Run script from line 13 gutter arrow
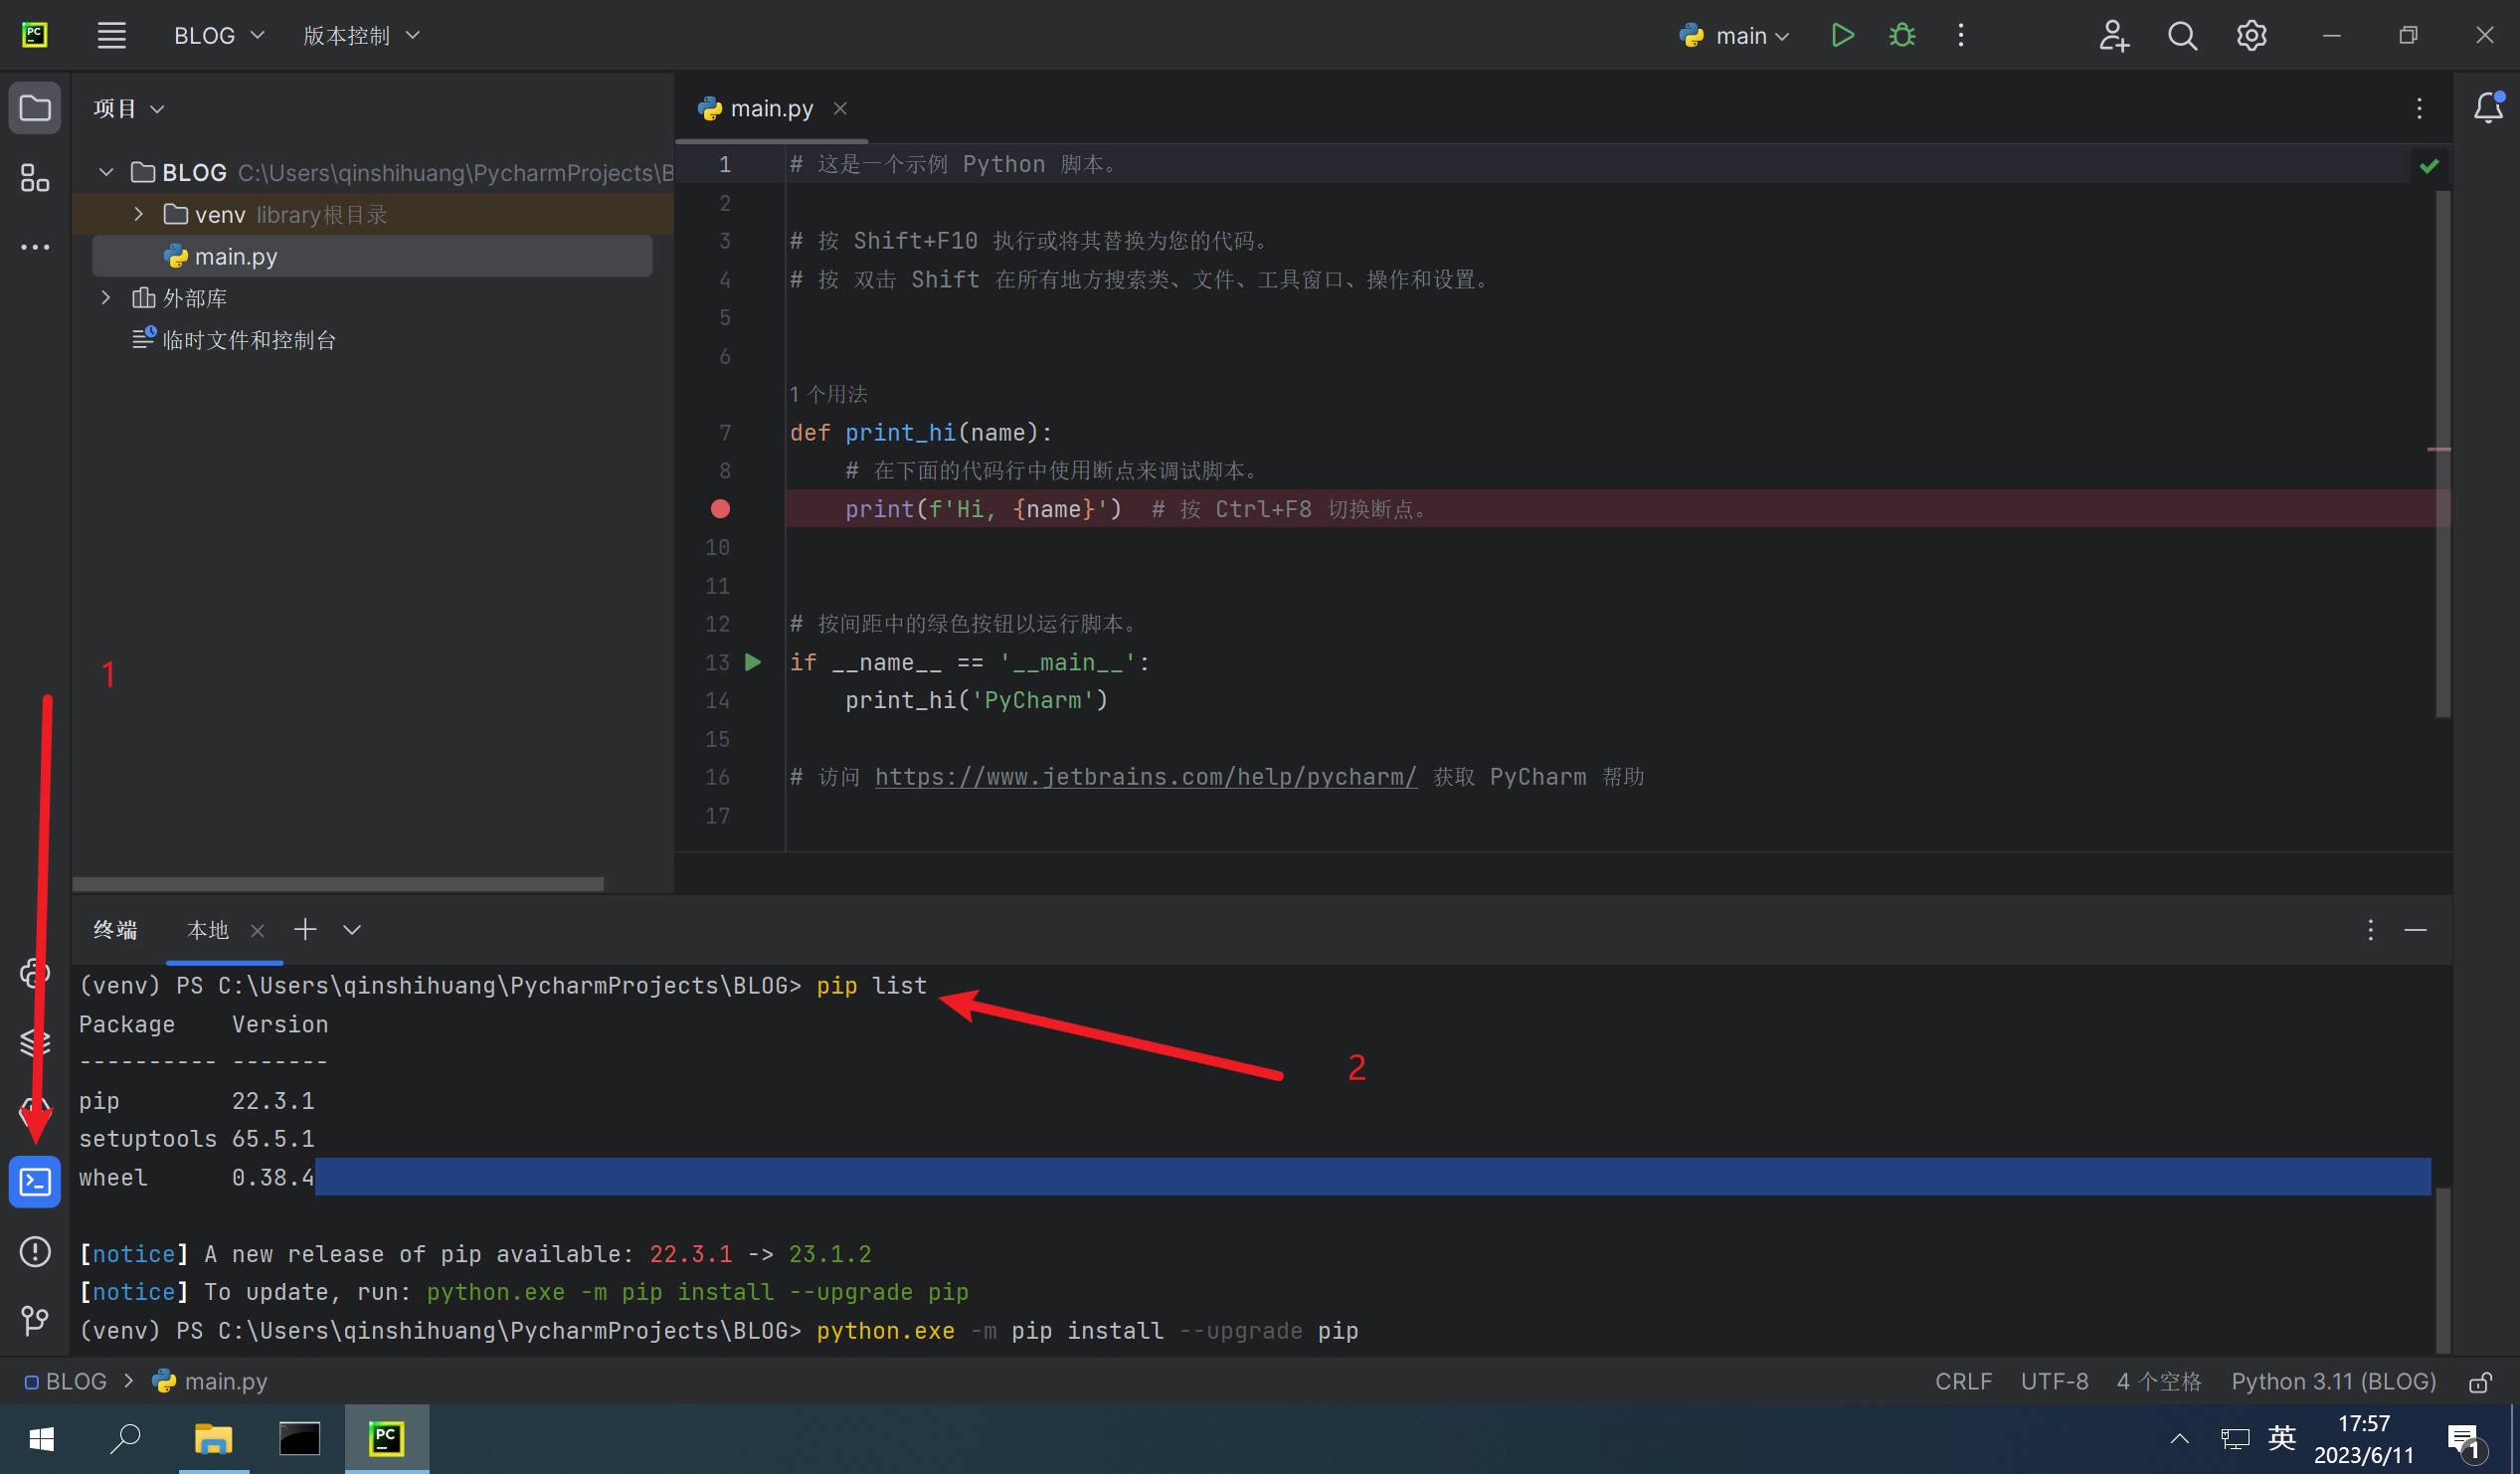This screenshot has height=1474, width=2520. [x=753, y=662]
